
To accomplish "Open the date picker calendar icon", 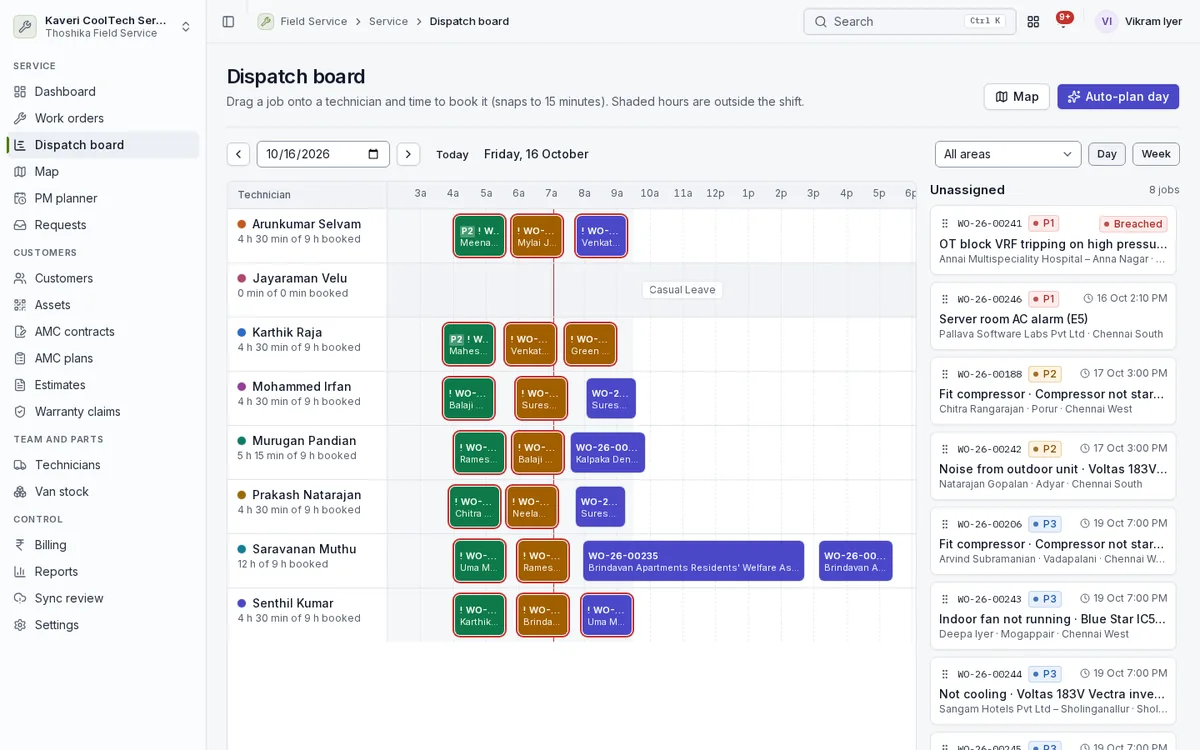I will click(x=373, y=154).
